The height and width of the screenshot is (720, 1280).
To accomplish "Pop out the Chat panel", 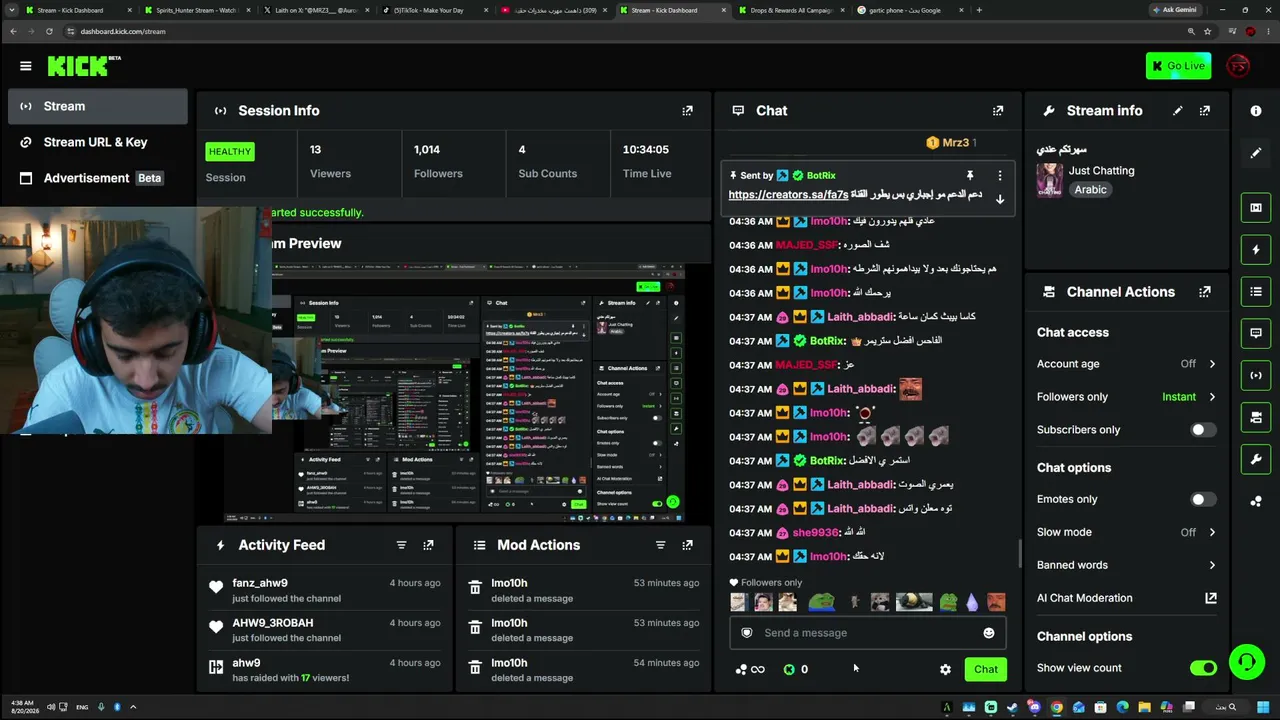I will pos(998,111).
